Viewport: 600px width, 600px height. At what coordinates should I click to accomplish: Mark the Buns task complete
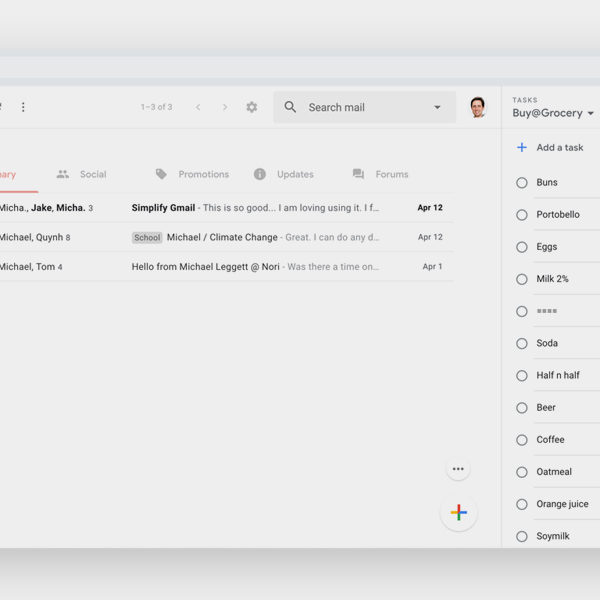pos(521,182)
